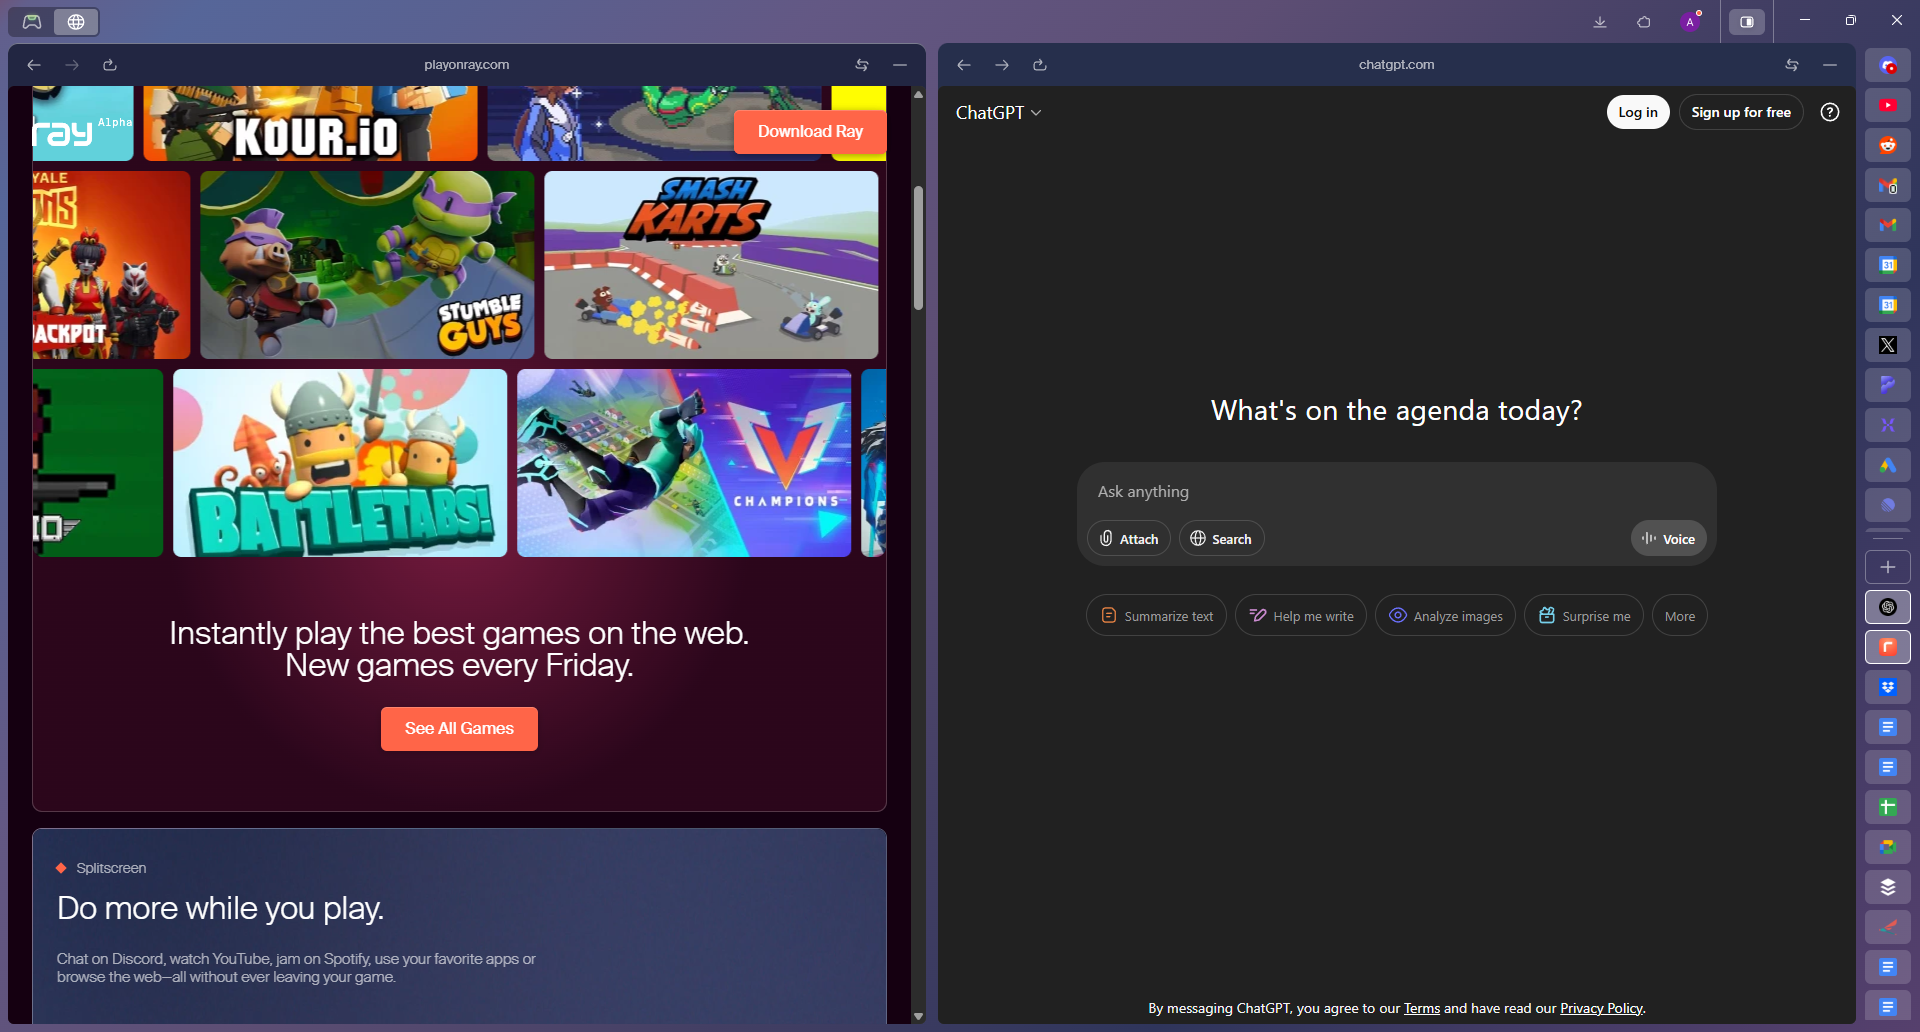The image size is (1920, 1032).
Task: Open the Google Ads sidebar app
Action: tap(1888, 465)
